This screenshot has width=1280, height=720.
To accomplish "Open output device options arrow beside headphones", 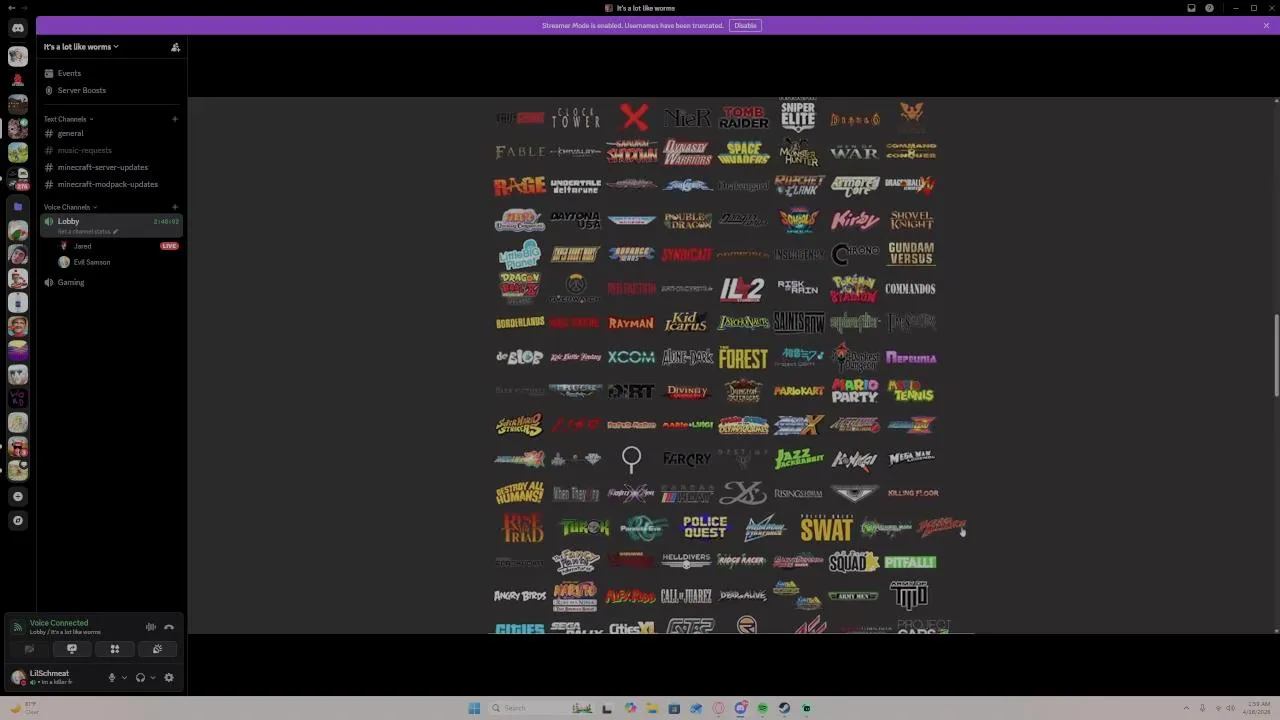I will point(152,677).
